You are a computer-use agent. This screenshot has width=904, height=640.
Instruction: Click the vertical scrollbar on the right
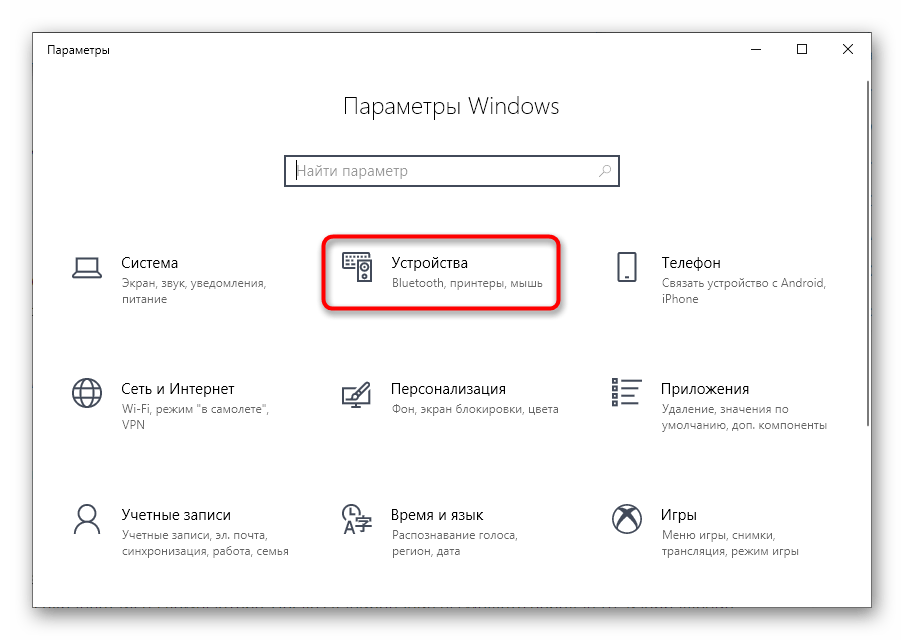[x=868, y=254]
